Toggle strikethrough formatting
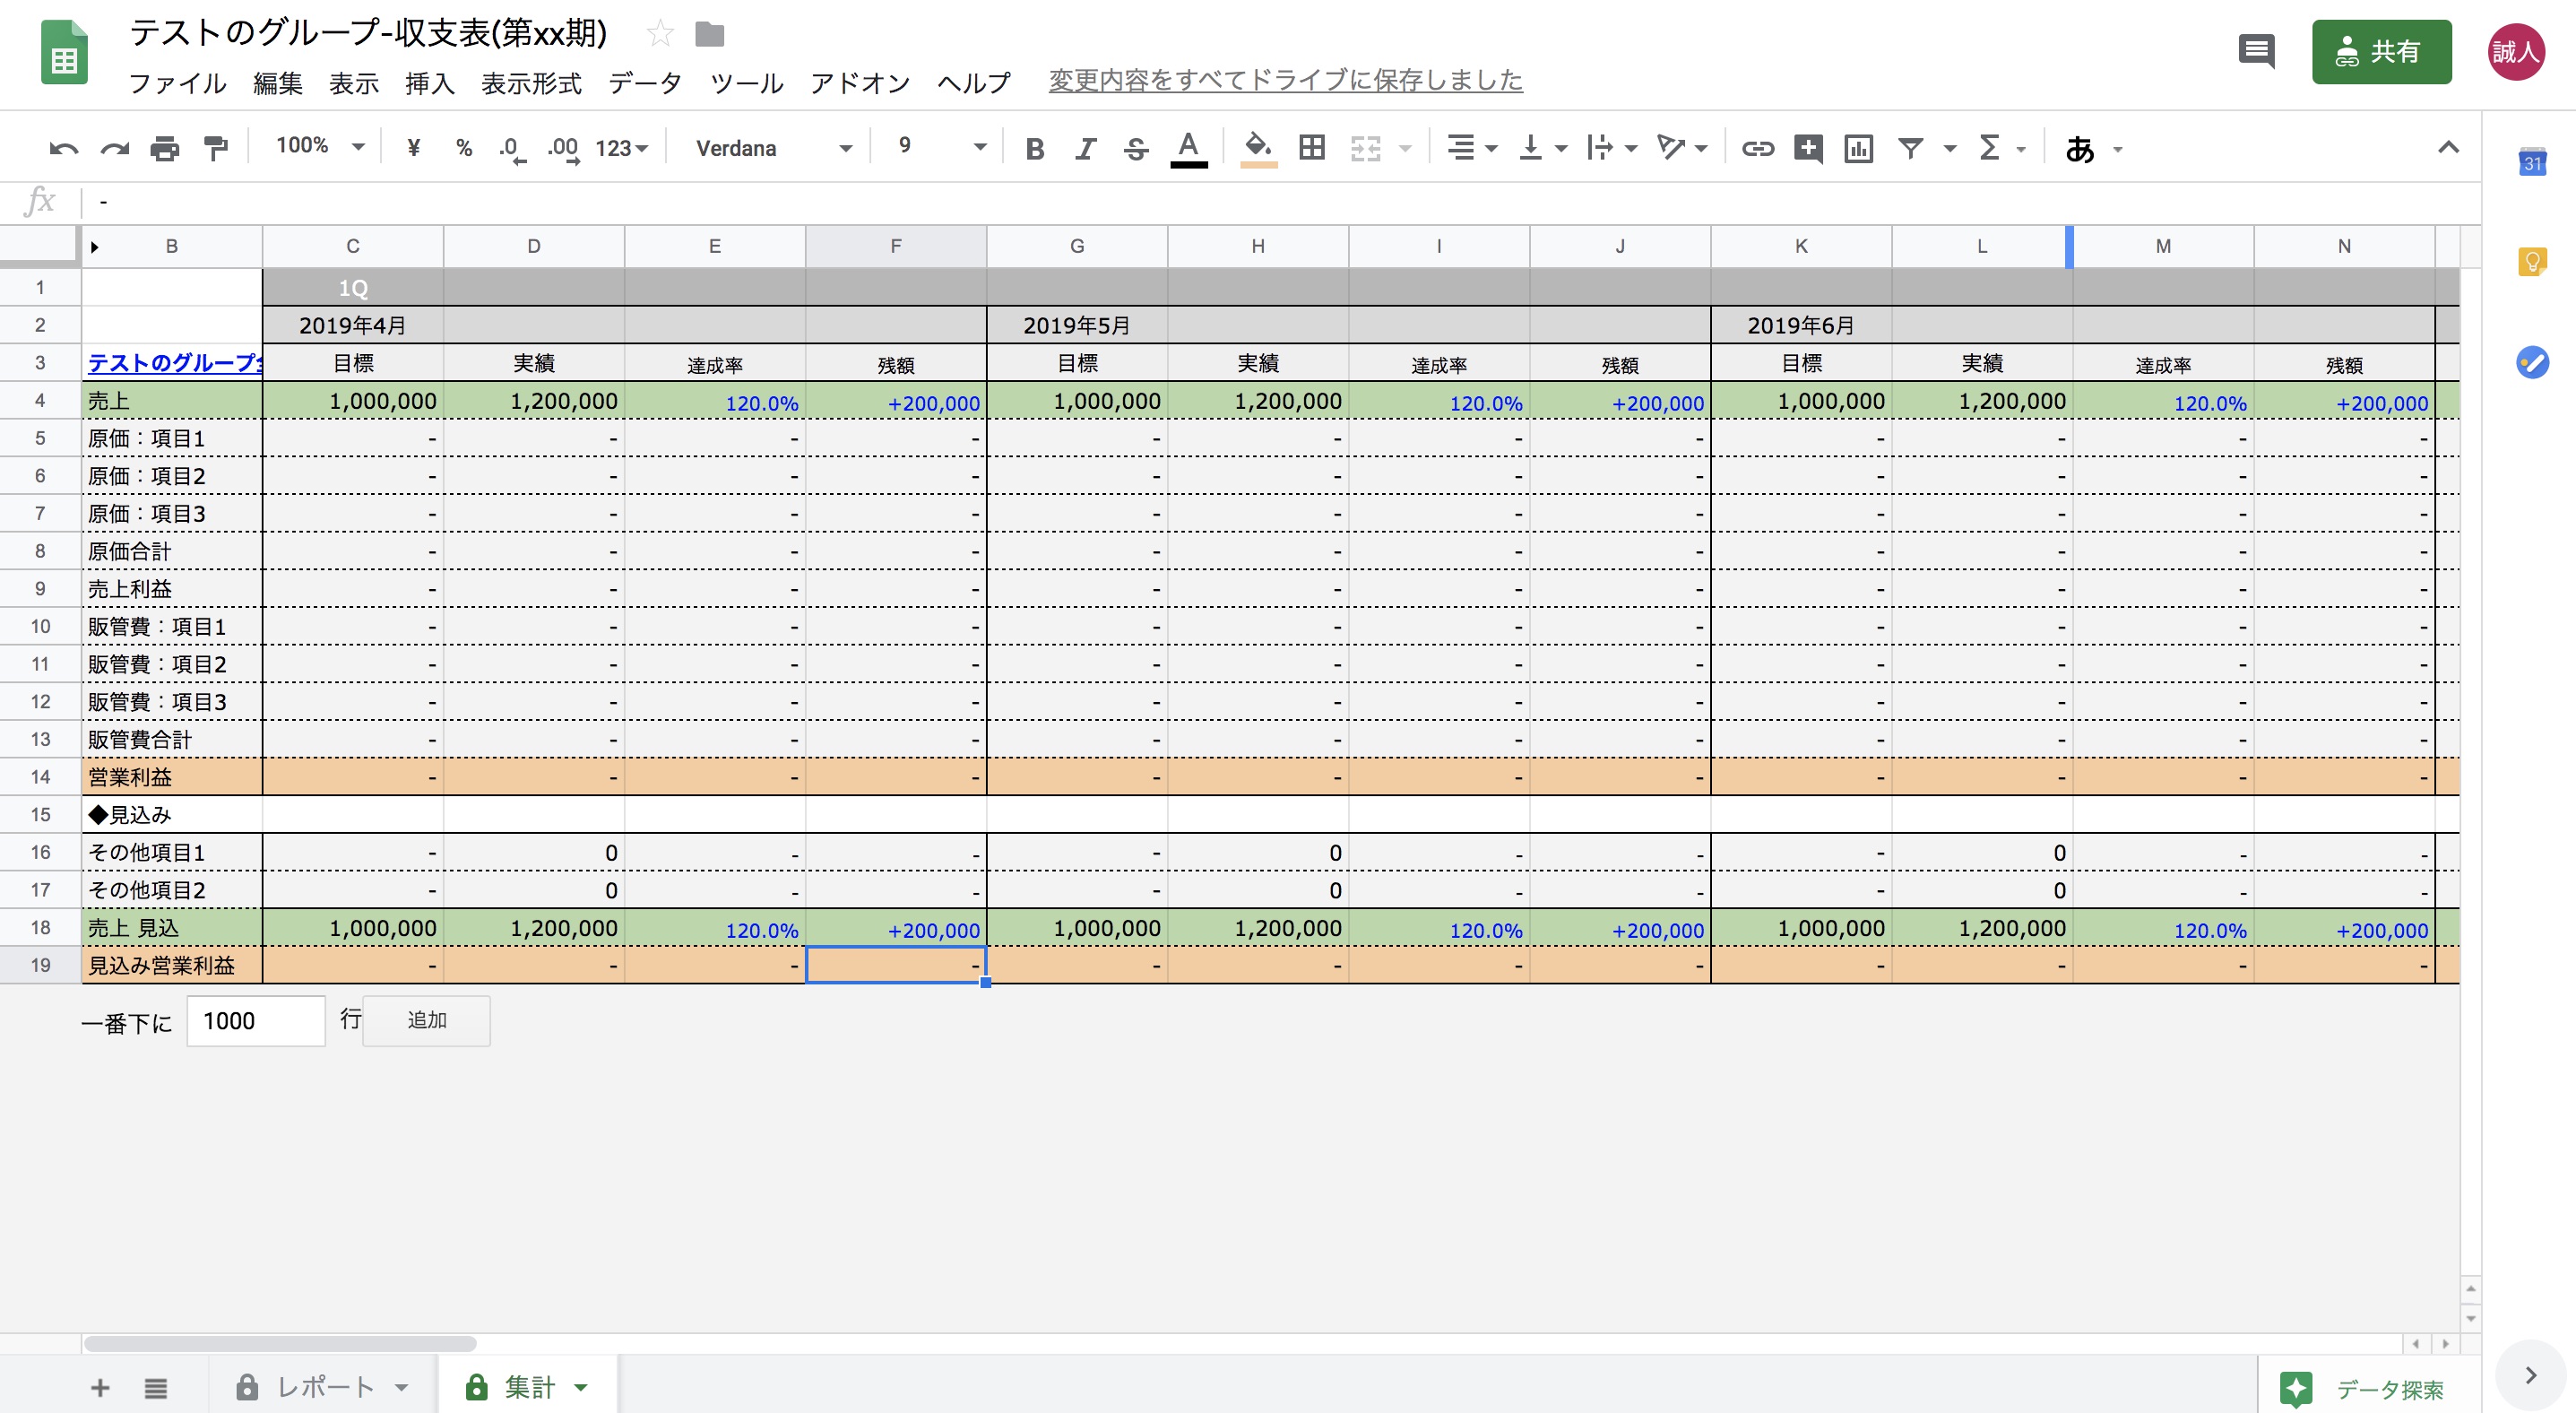Viewport: 2576px width, 1413px height. (1136, 149)
